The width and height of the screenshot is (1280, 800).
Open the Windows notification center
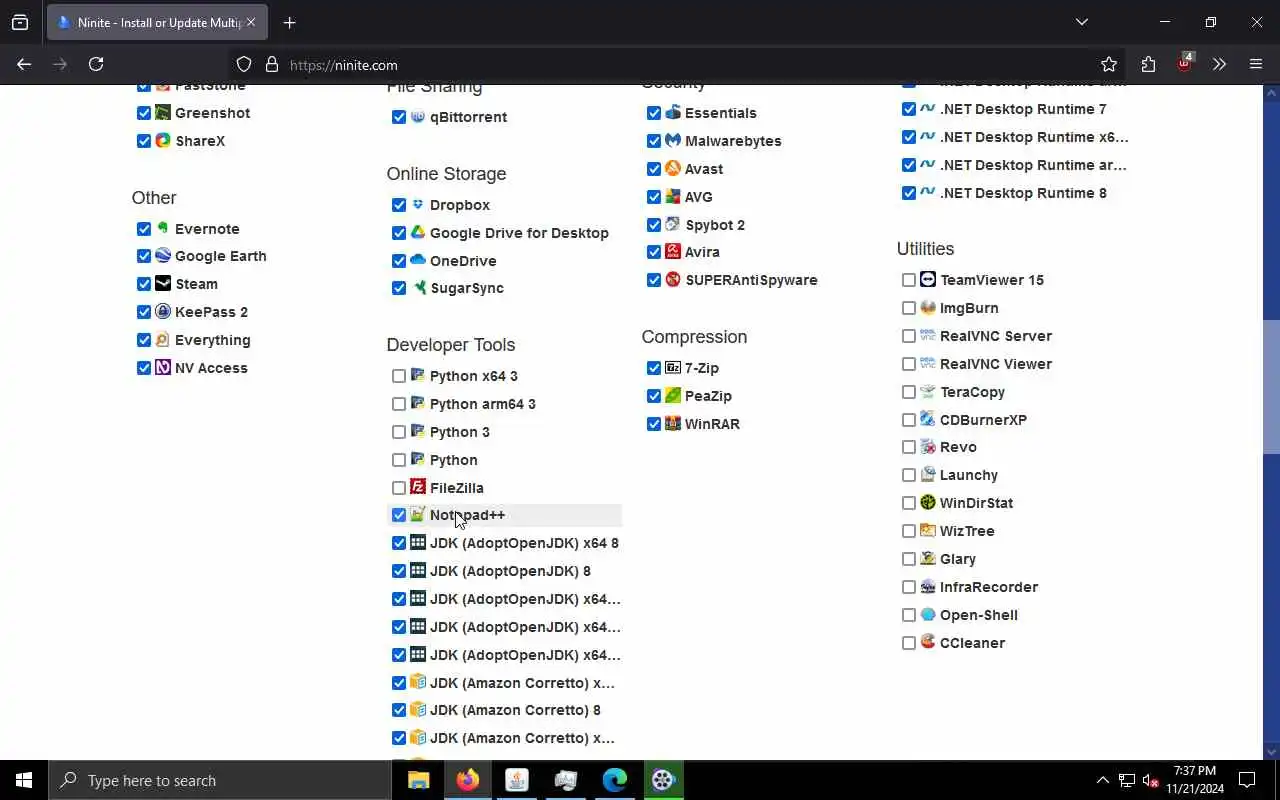click(x=1247, y=780)
